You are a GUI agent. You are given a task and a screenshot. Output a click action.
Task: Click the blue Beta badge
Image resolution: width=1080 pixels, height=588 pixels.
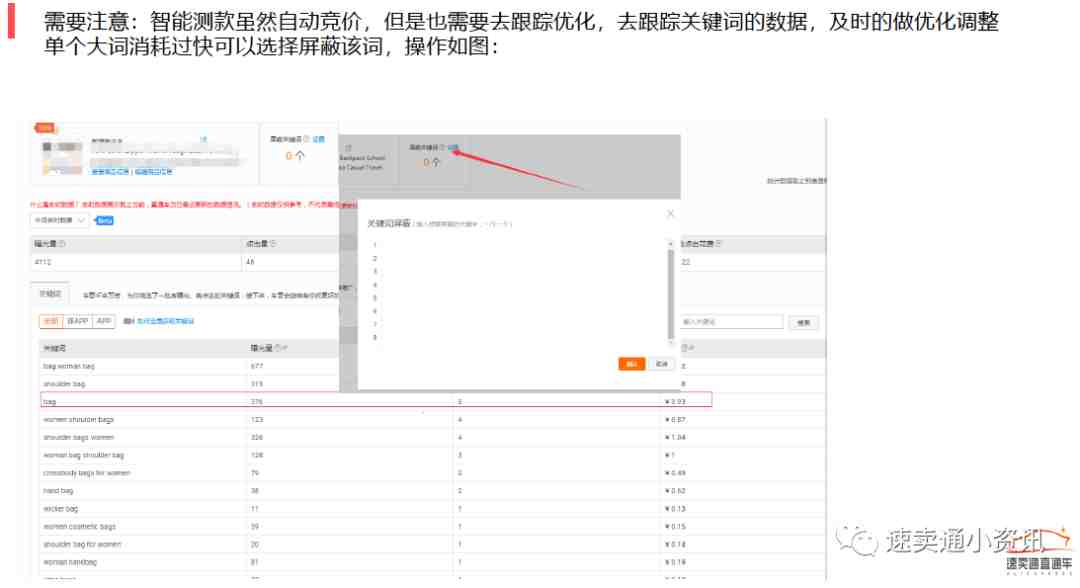coord(105,220)
